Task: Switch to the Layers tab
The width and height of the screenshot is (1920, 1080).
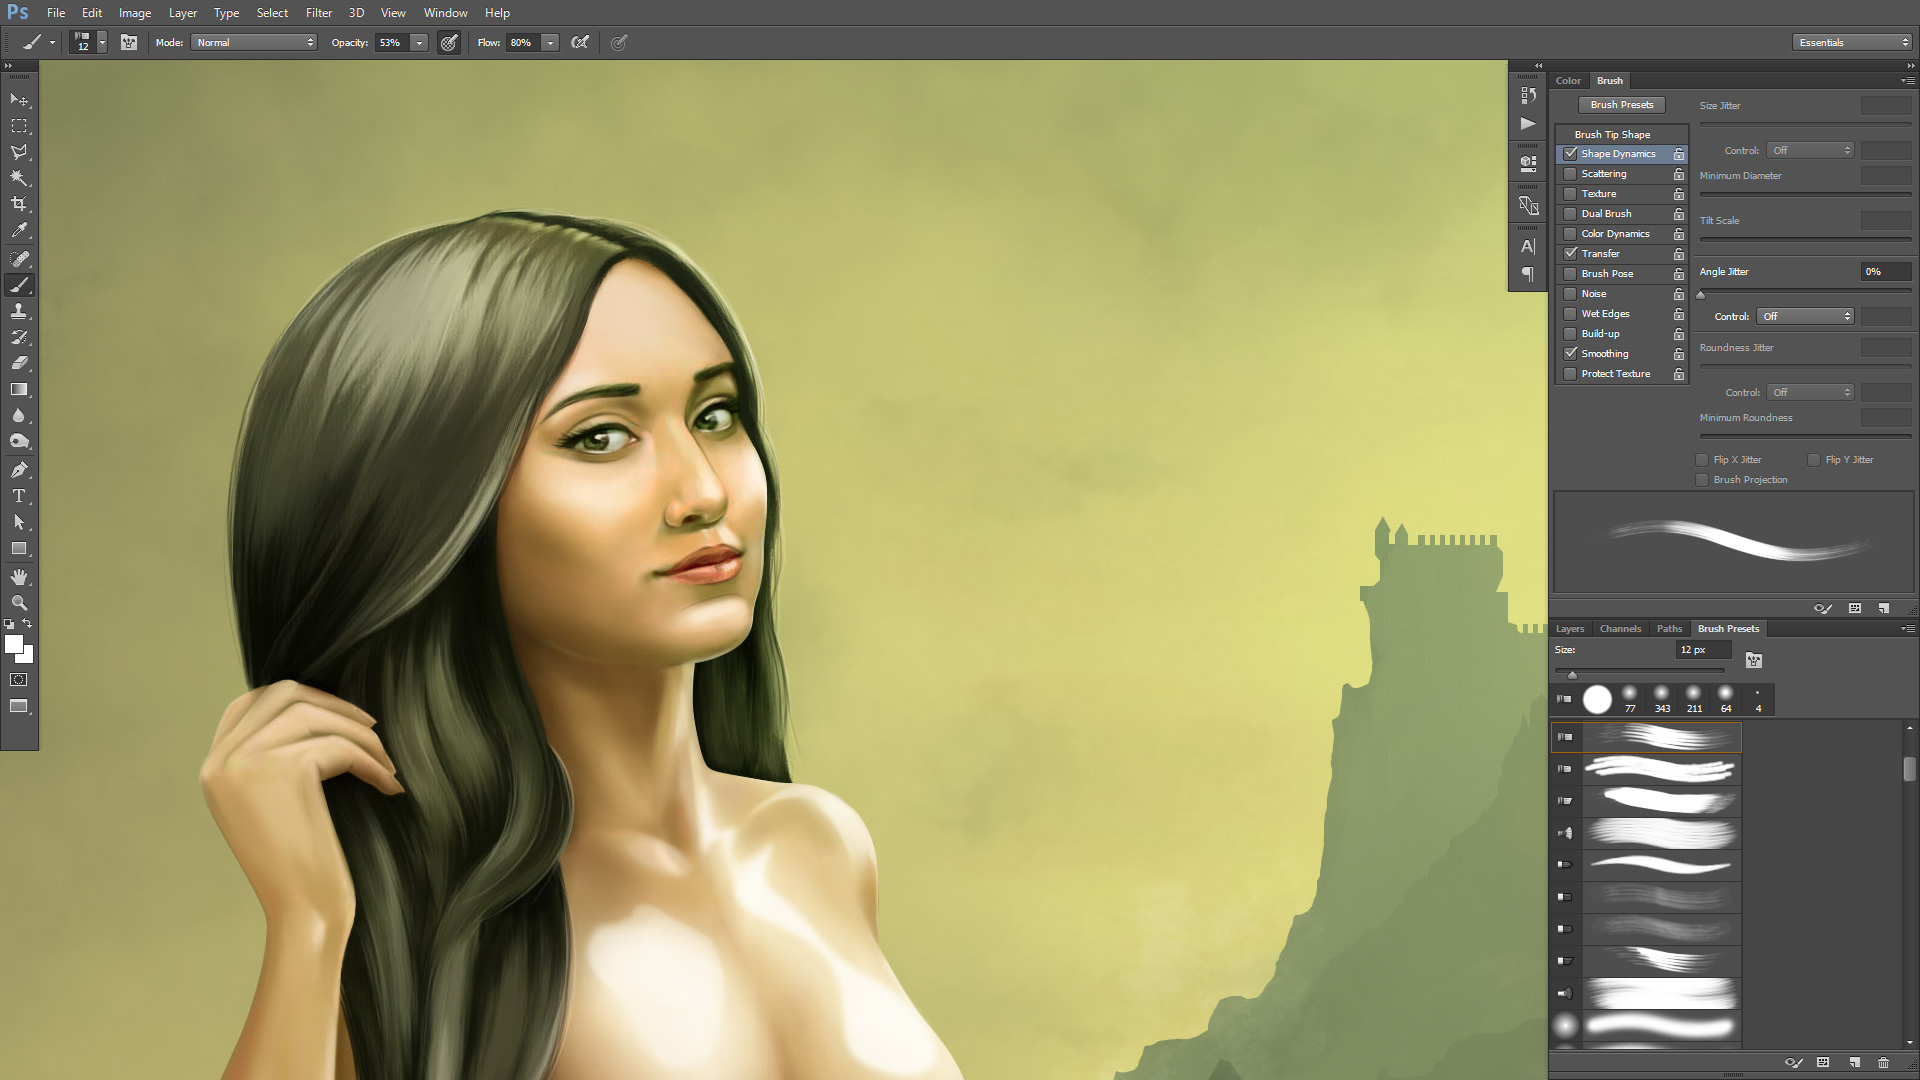Action: [1569, 629]
